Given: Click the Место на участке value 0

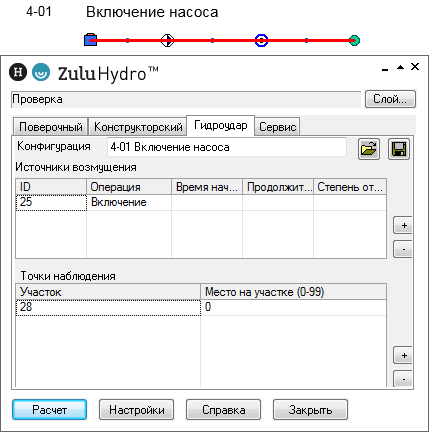Looking at the screenshot, I should click(293, 307).
